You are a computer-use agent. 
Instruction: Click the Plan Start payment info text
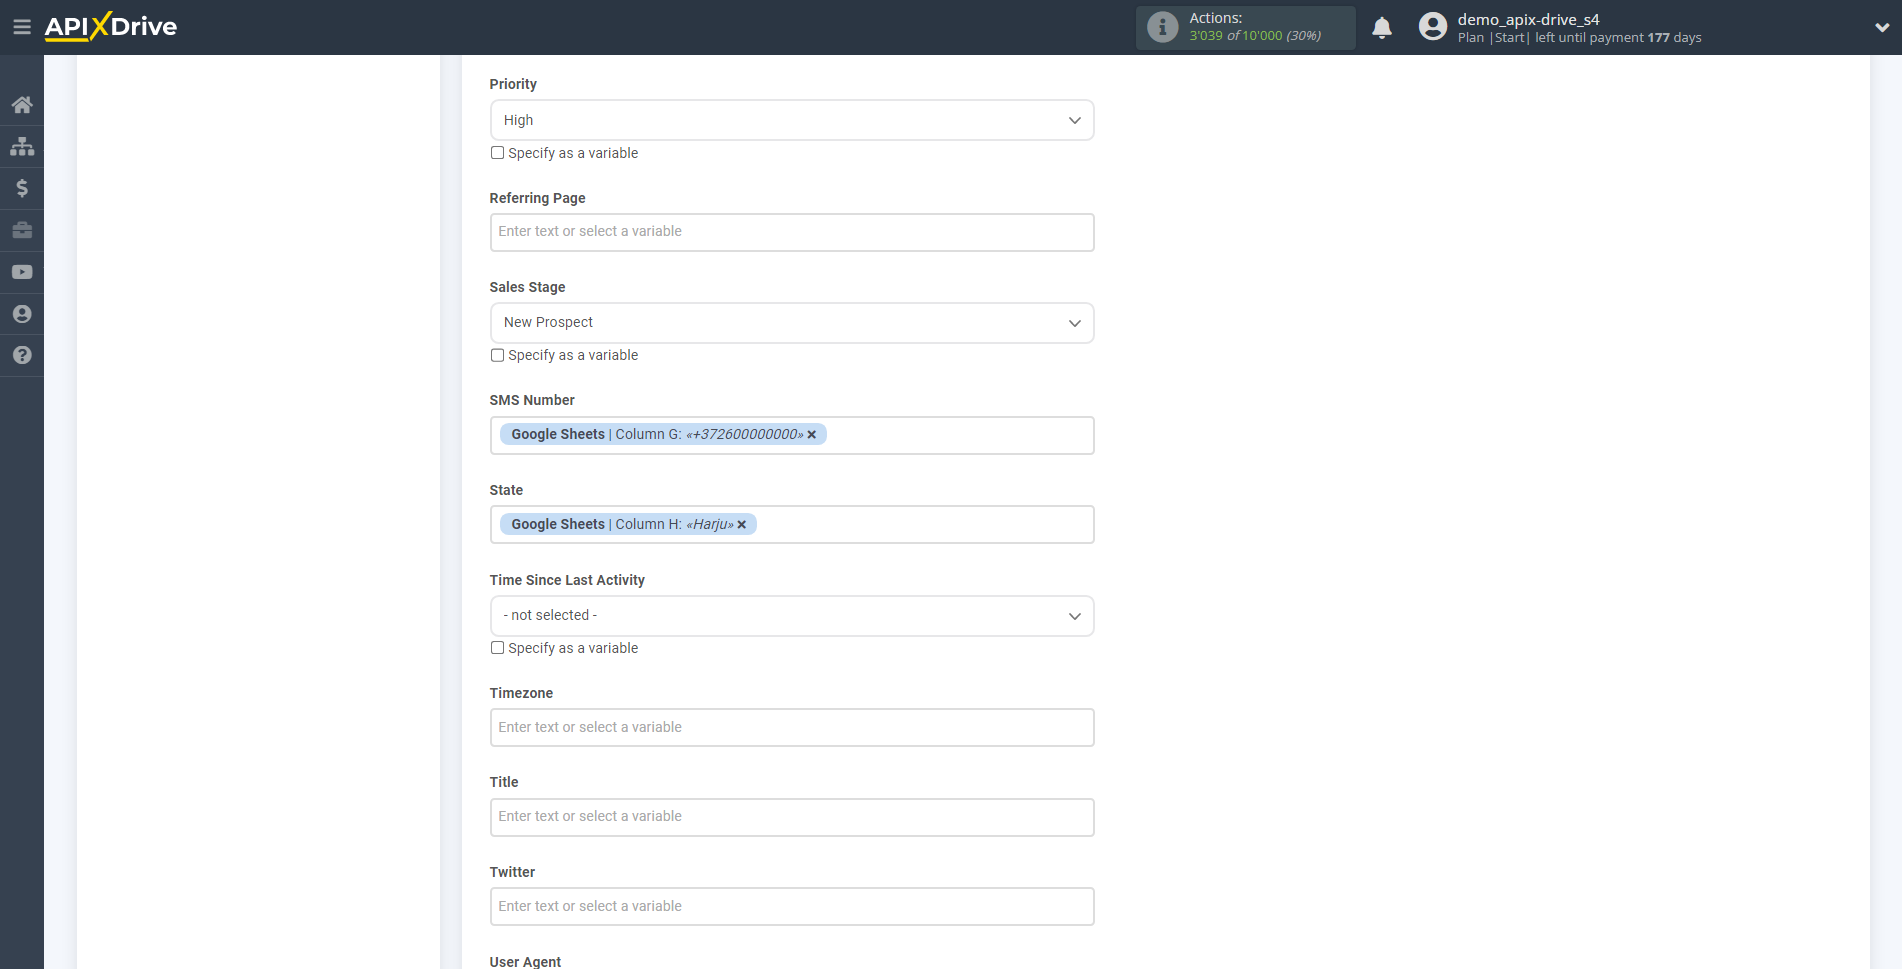1579,38
